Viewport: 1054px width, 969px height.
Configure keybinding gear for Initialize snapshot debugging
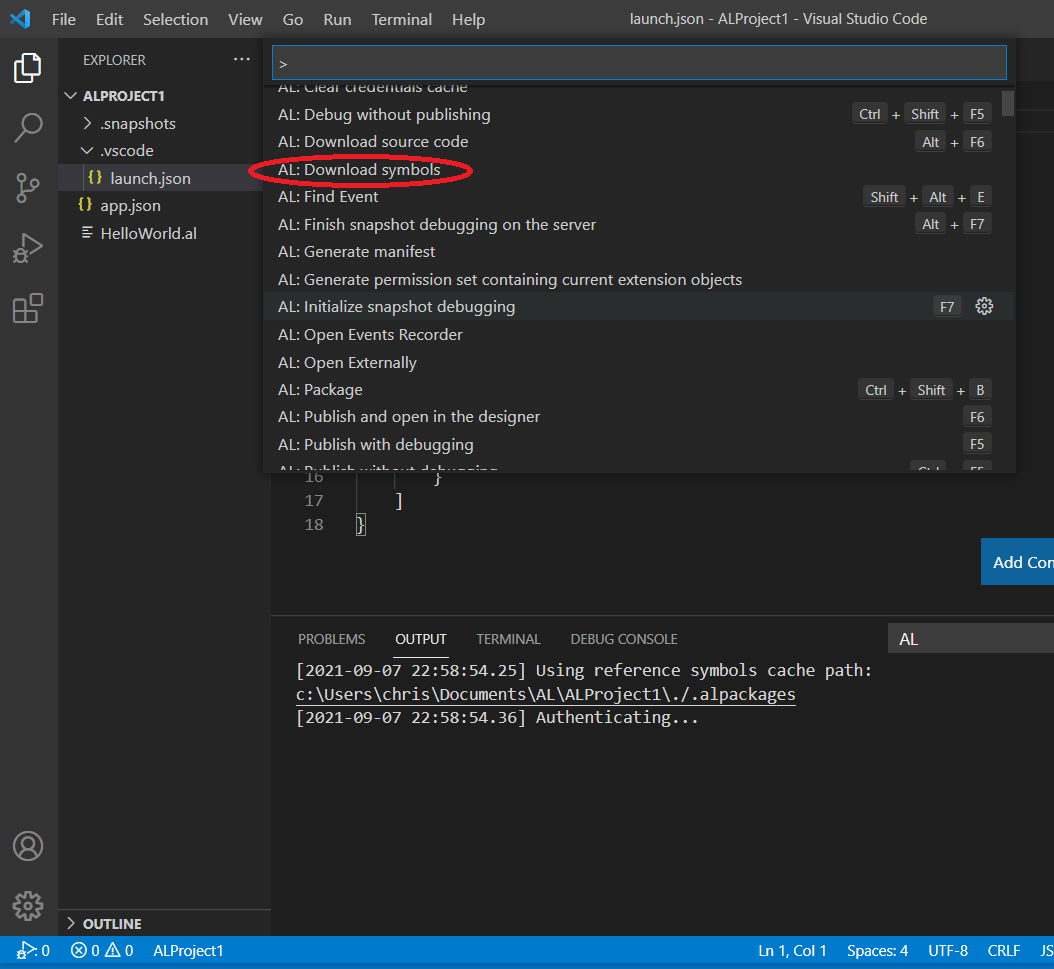(984, 306)
